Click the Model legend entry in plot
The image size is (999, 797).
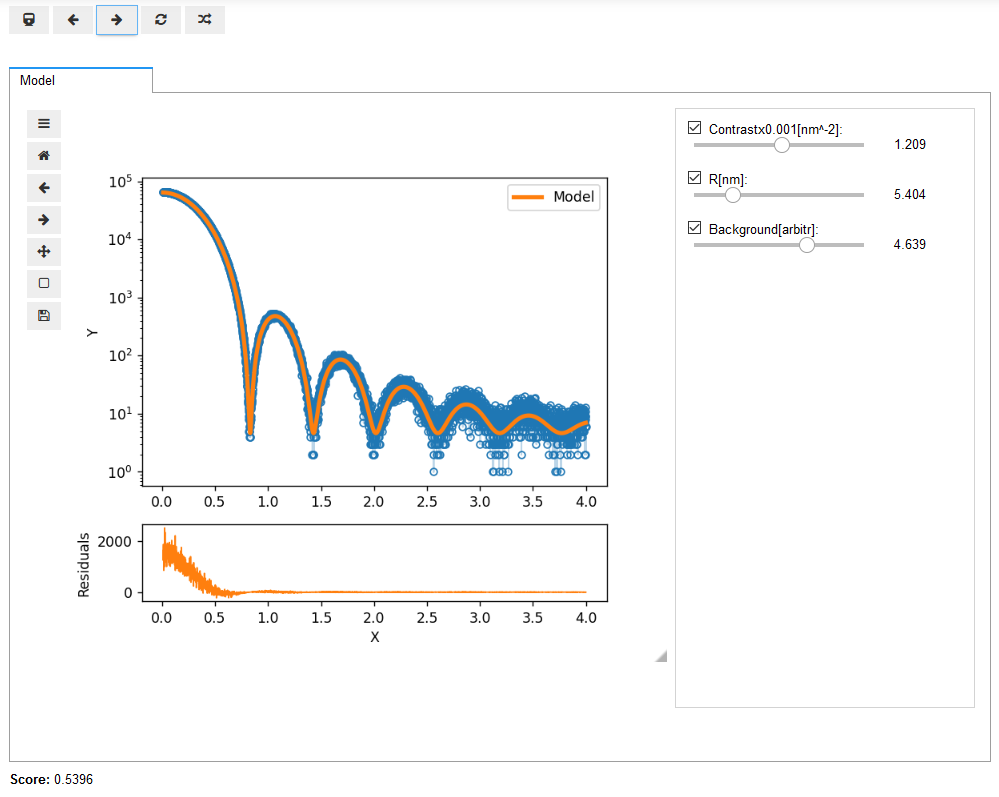tap(554, 197)
